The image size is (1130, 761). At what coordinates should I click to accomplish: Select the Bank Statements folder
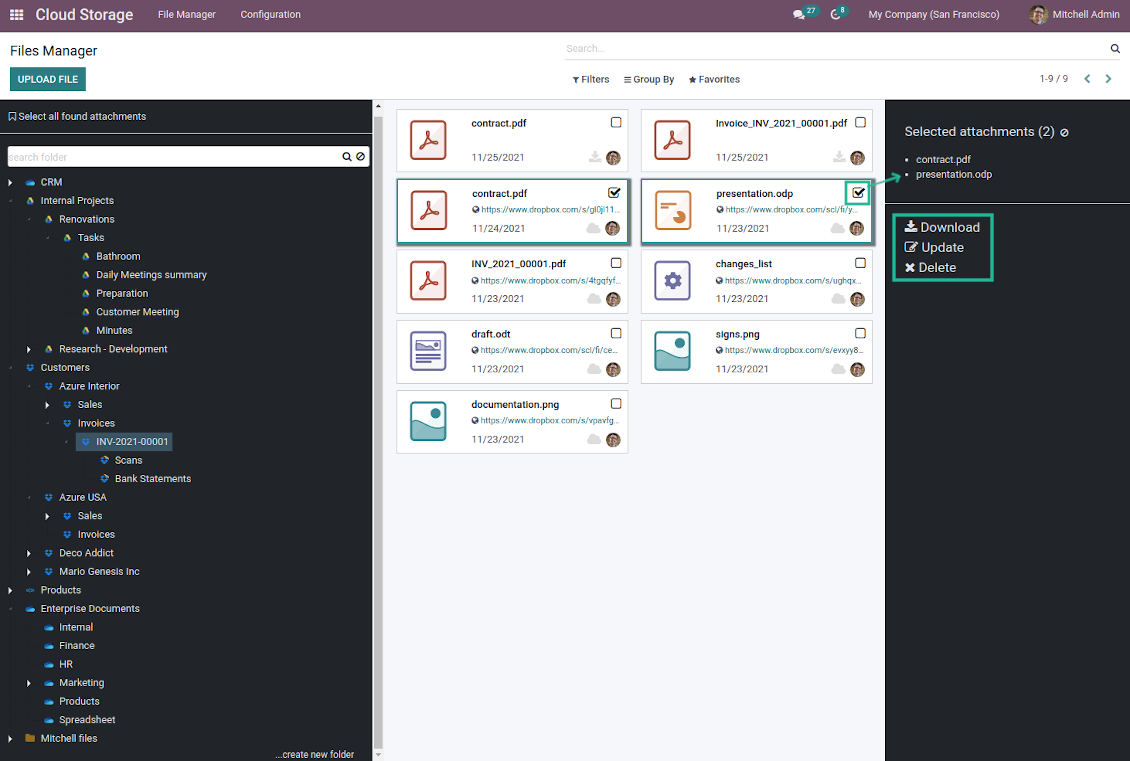pyautogui.click(x=153, y=479)
